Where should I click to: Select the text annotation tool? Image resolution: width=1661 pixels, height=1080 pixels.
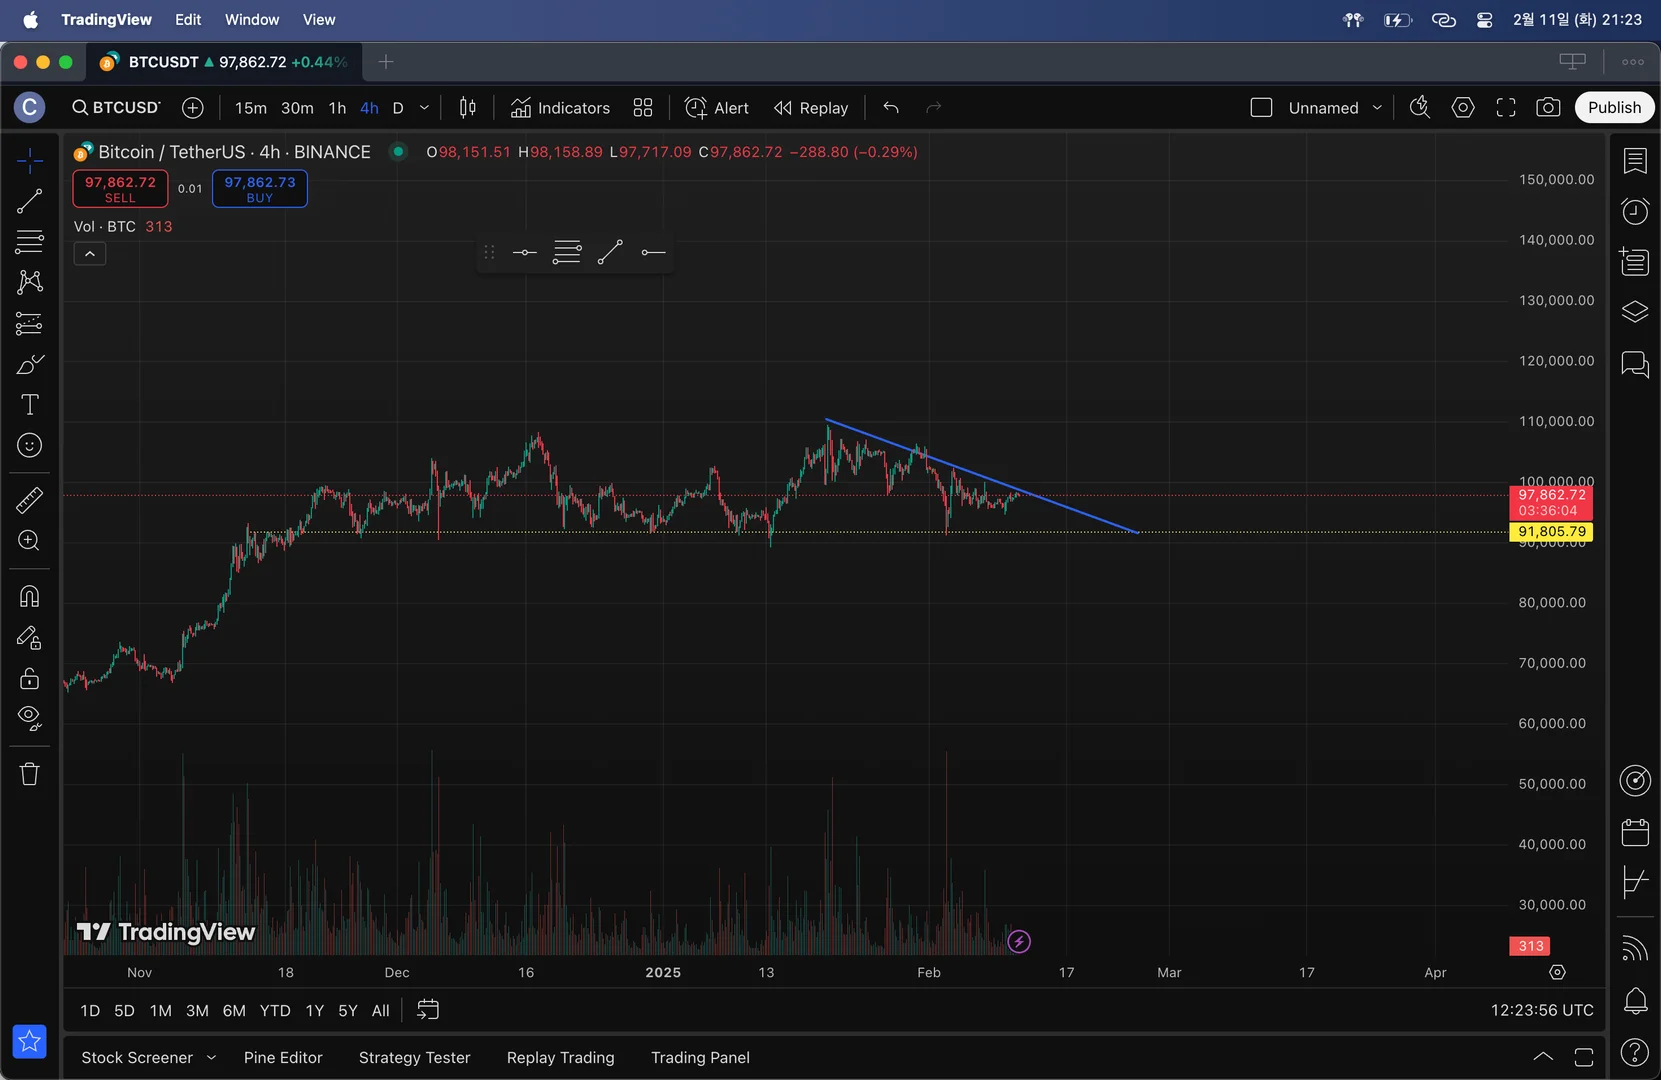29,405
